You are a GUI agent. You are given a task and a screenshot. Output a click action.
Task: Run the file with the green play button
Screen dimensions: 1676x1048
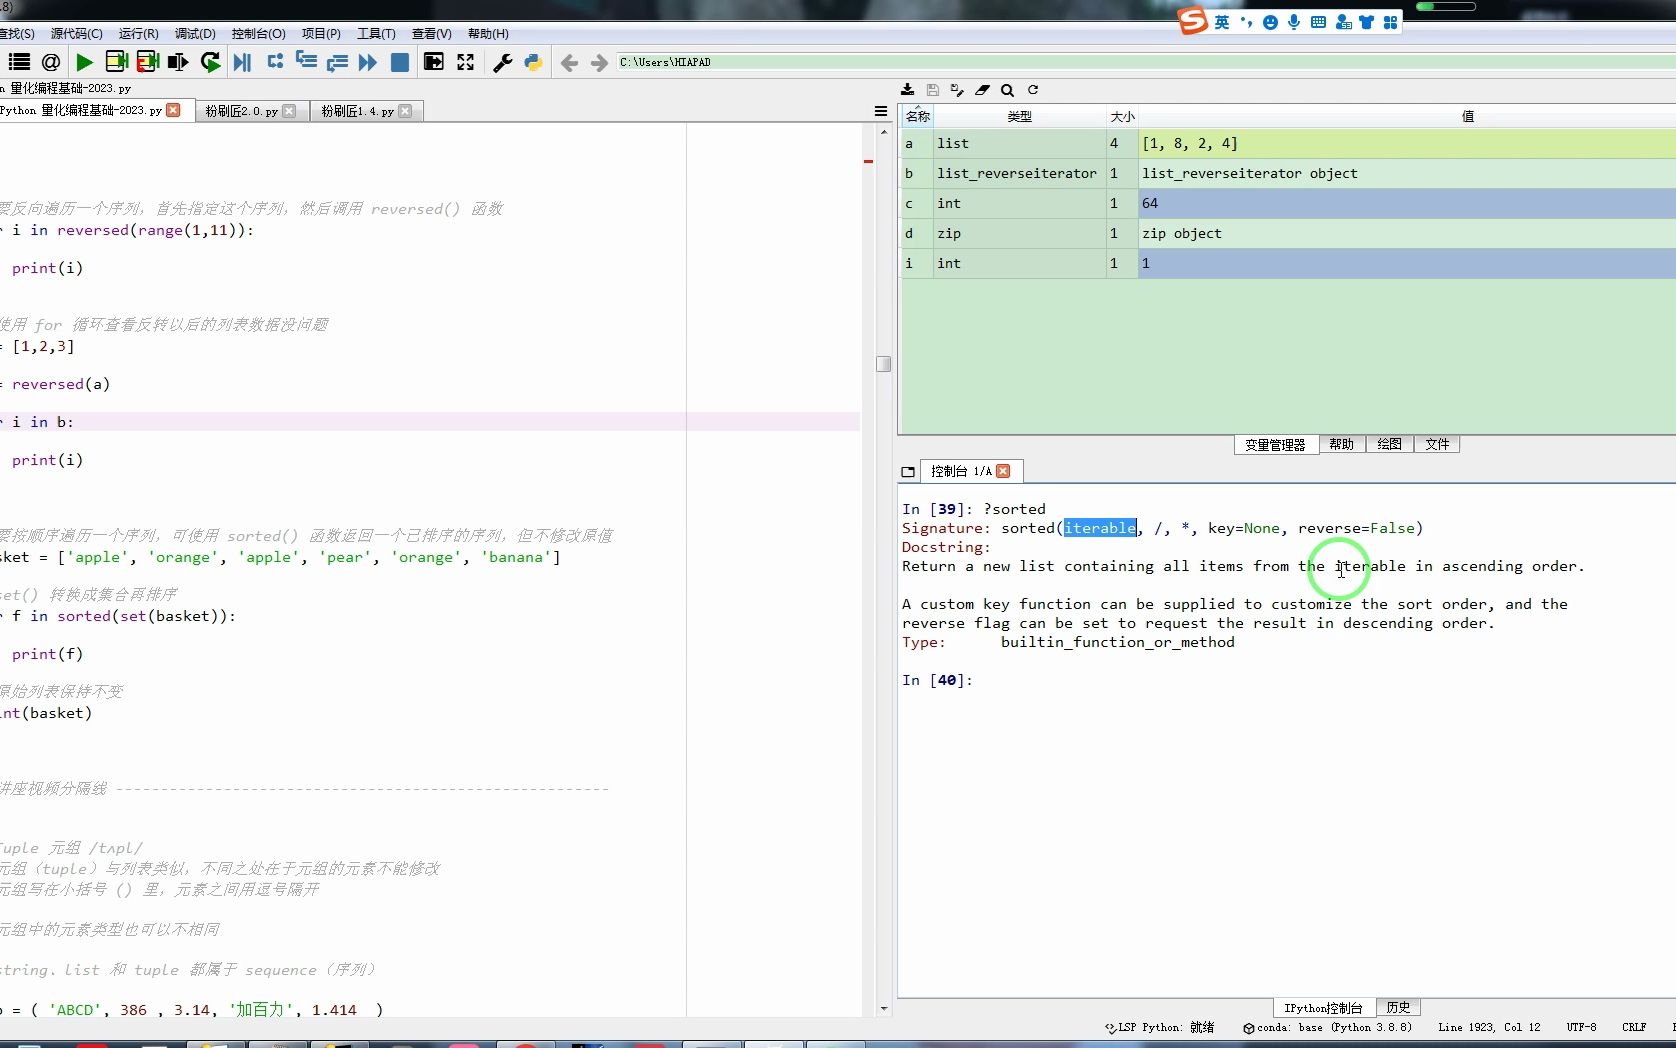point(85,62)
